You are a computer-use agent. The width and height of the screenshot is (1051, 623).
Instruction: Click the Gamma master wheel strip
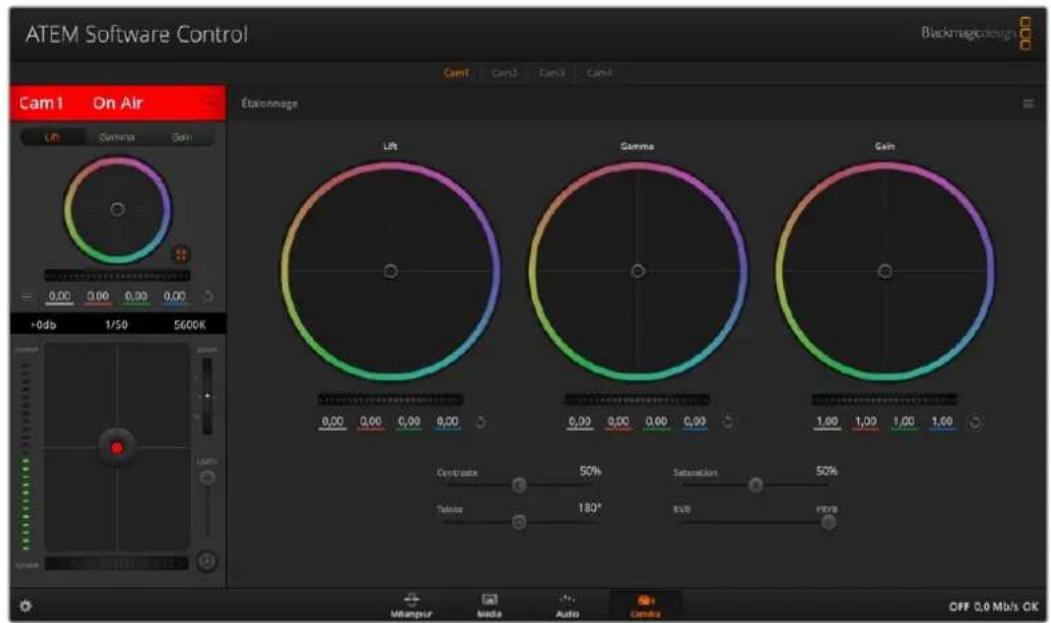pos(637,400)
